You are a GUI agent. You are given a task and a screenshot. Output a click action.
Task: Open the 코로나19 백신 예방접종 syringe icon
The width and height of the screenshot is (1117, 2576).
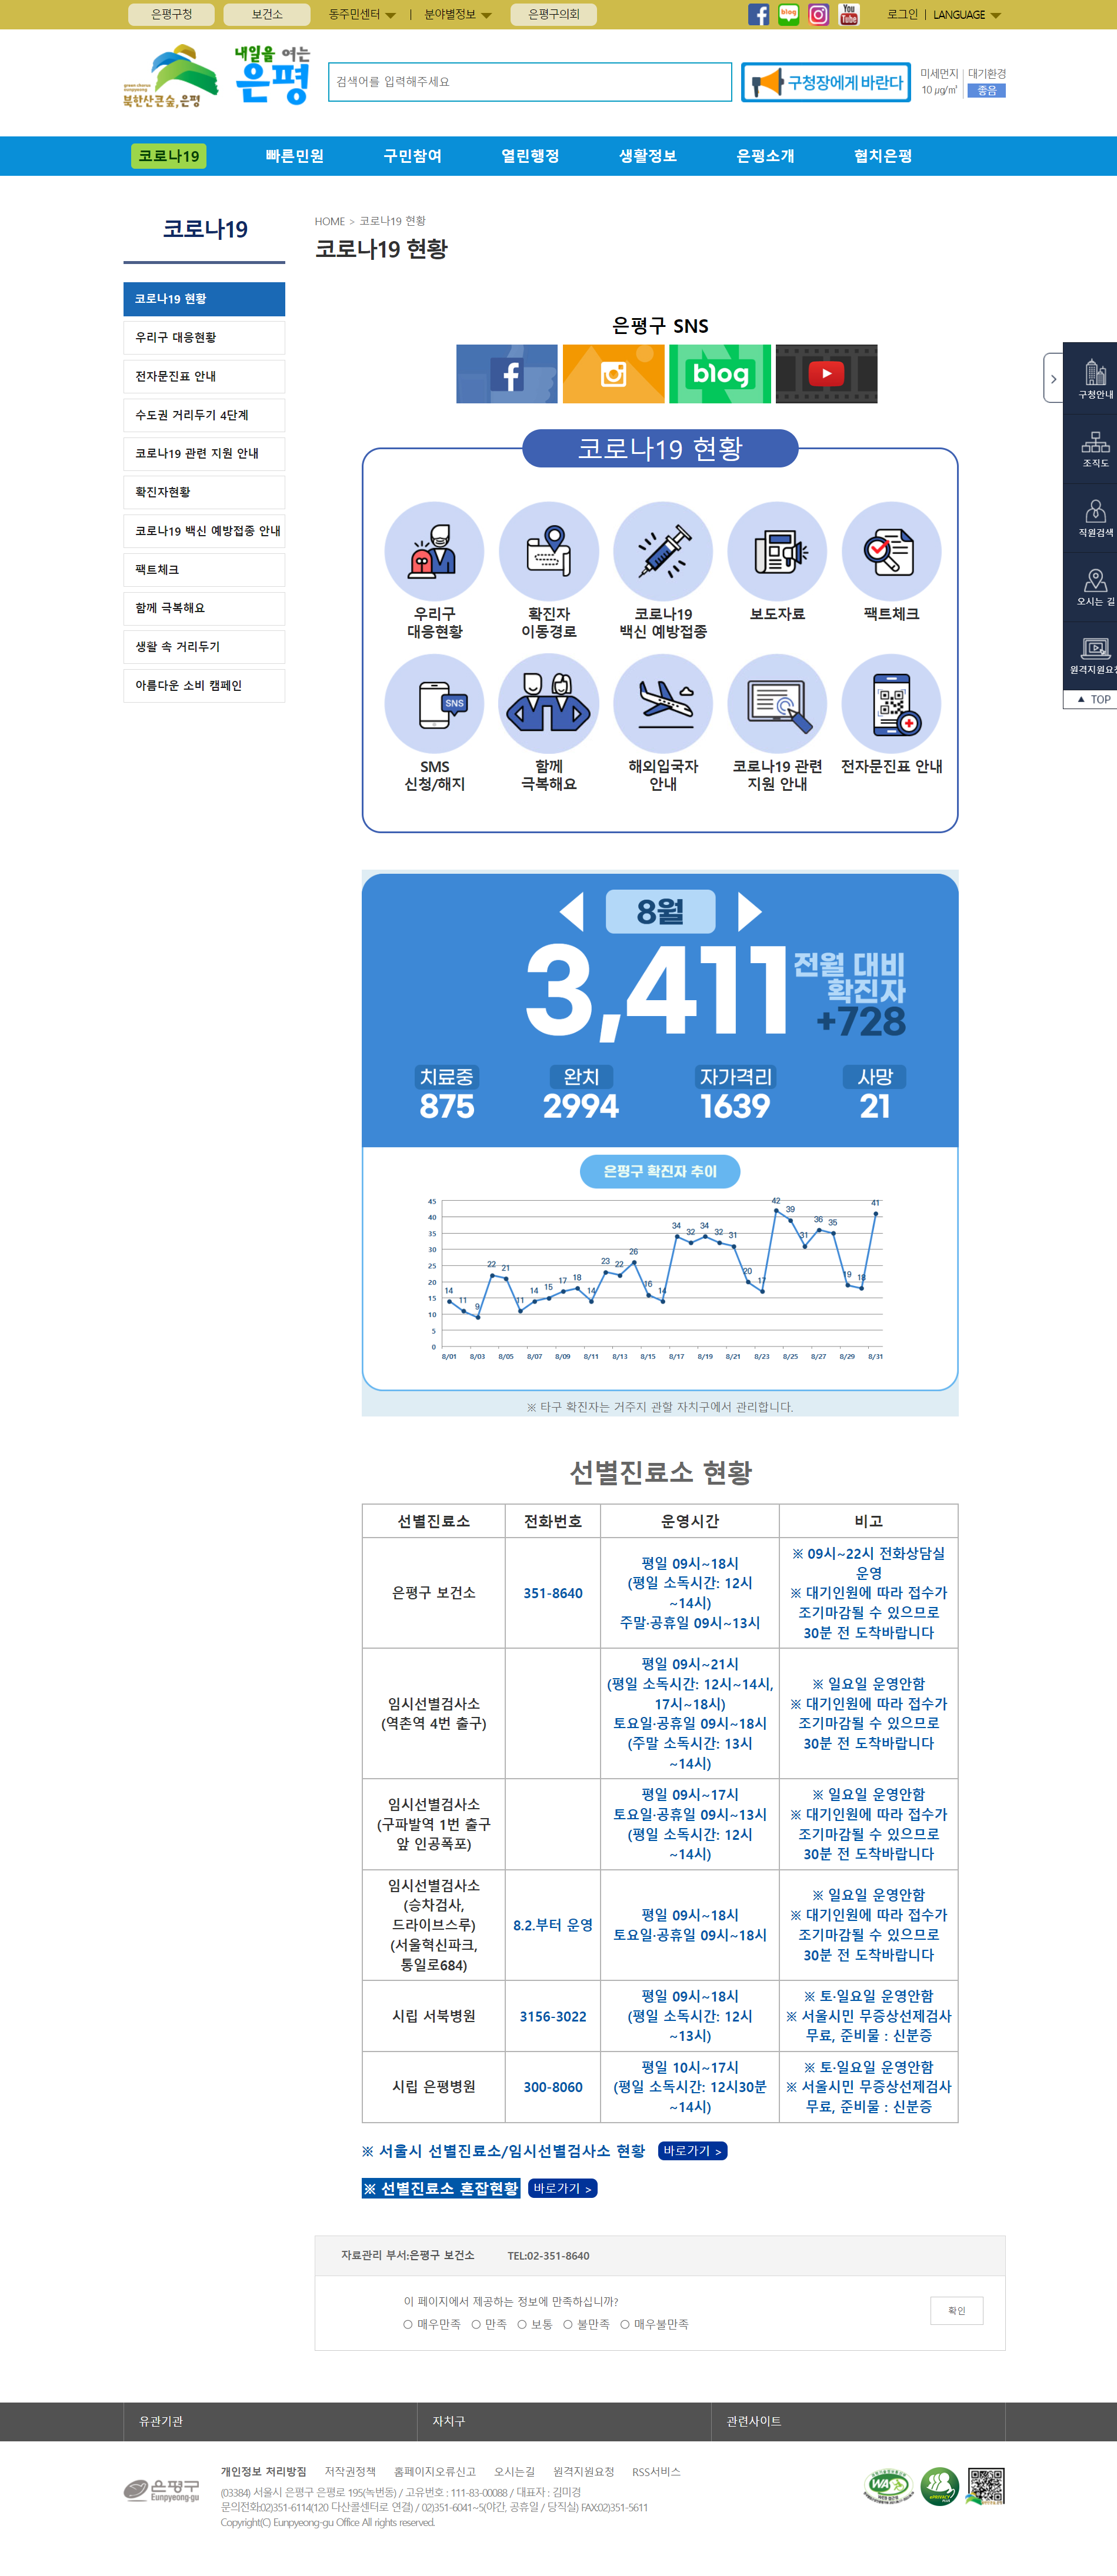click(662, 552)
